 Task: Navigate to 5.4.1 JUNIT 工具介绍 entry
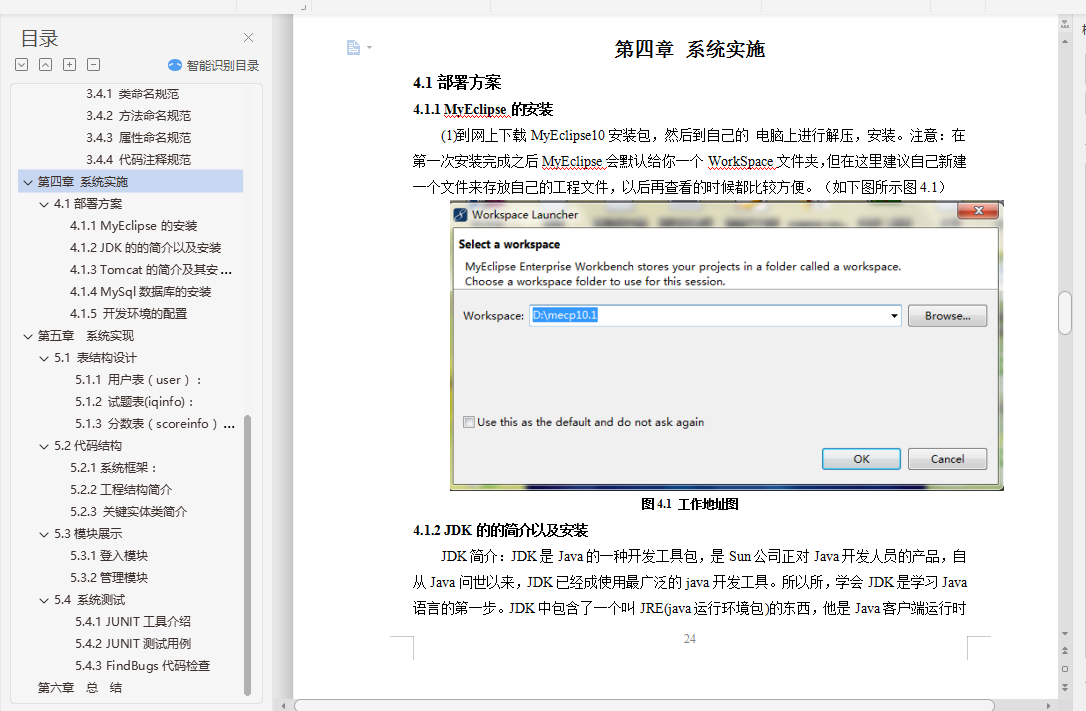pyautogui.click(x=133, y=622)
